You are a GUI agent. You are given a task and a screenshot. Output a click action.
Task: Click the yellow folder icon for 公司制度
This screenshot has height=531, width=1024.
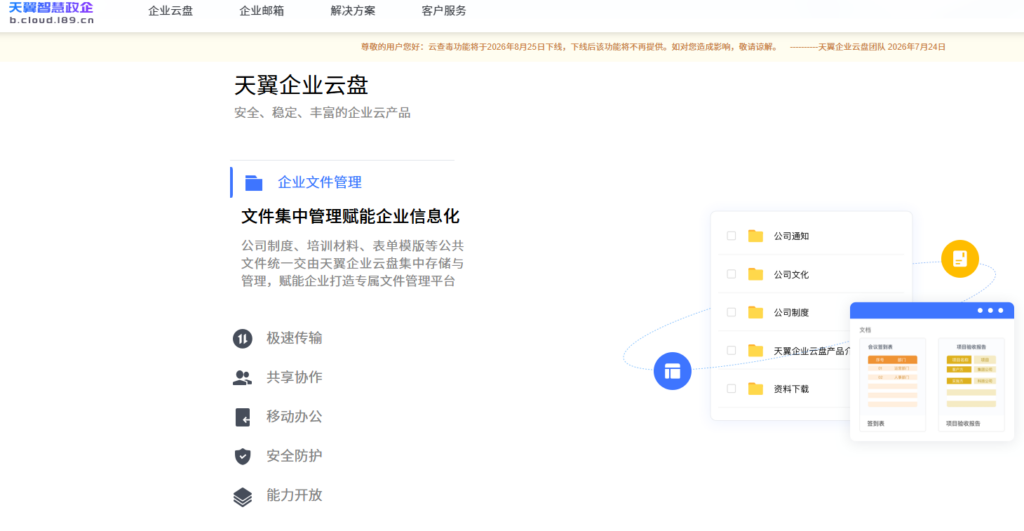756,312
